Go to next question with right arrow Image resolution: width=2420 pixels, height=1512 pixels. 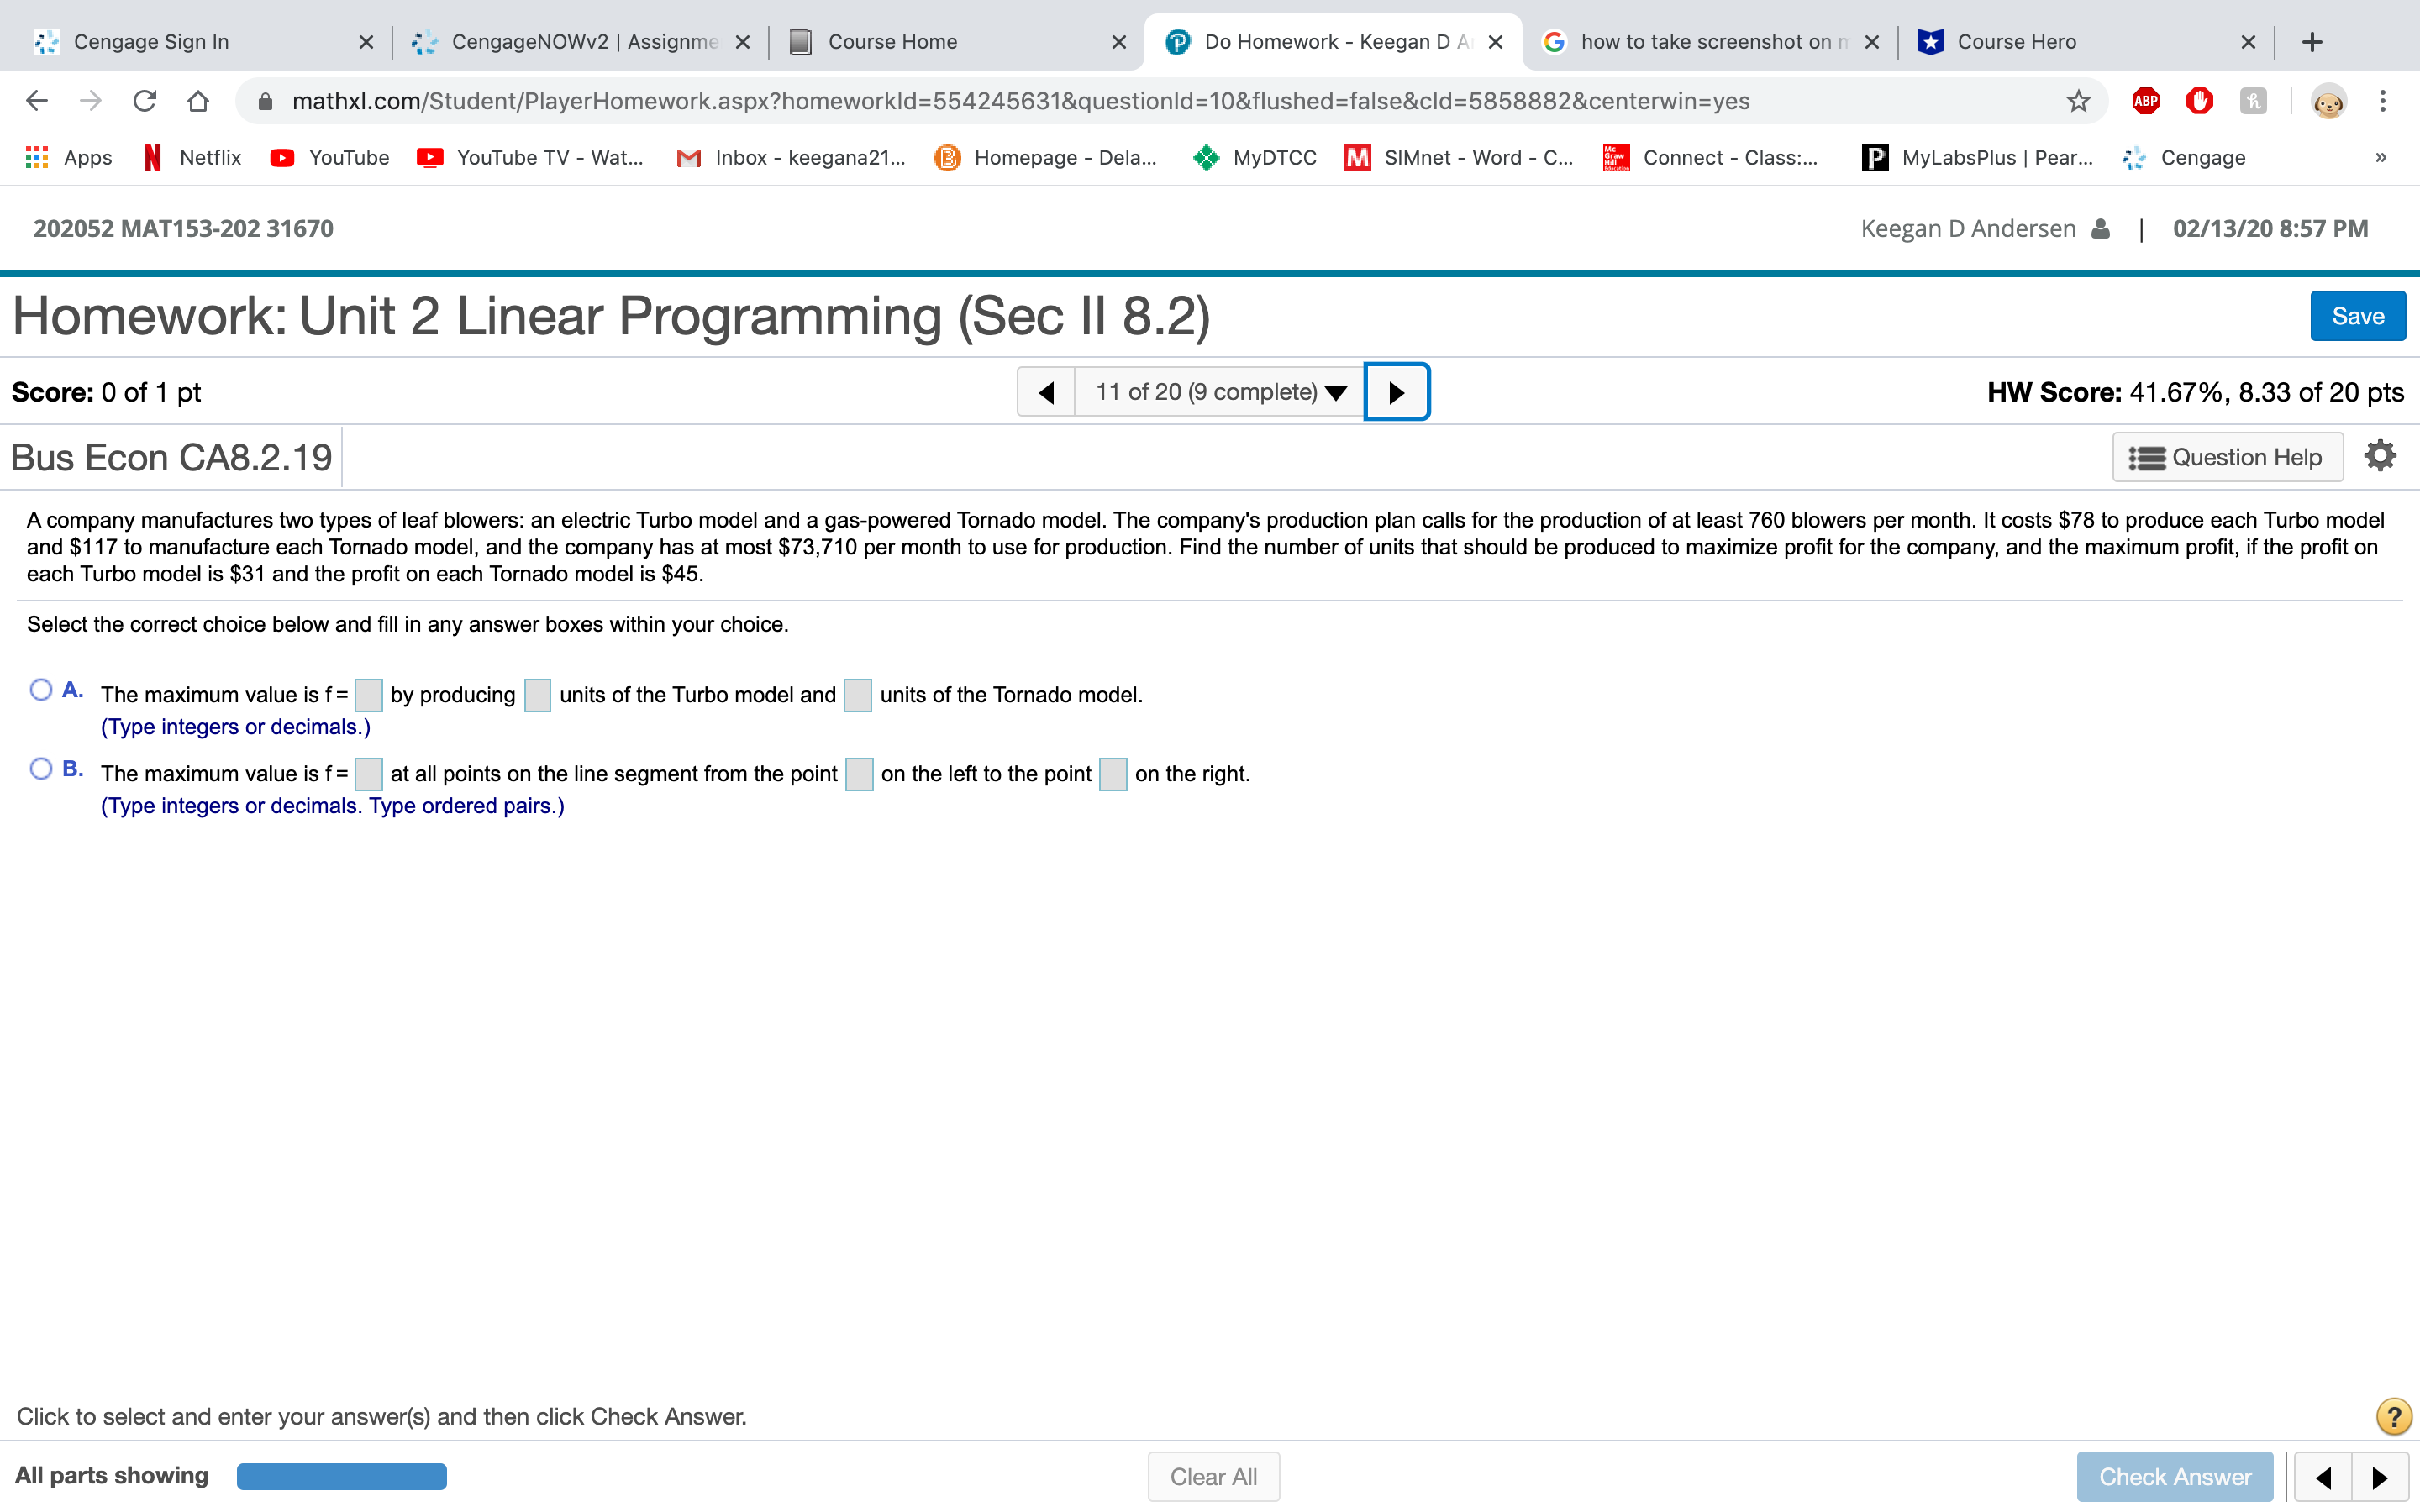click(x=1396, y=392)
